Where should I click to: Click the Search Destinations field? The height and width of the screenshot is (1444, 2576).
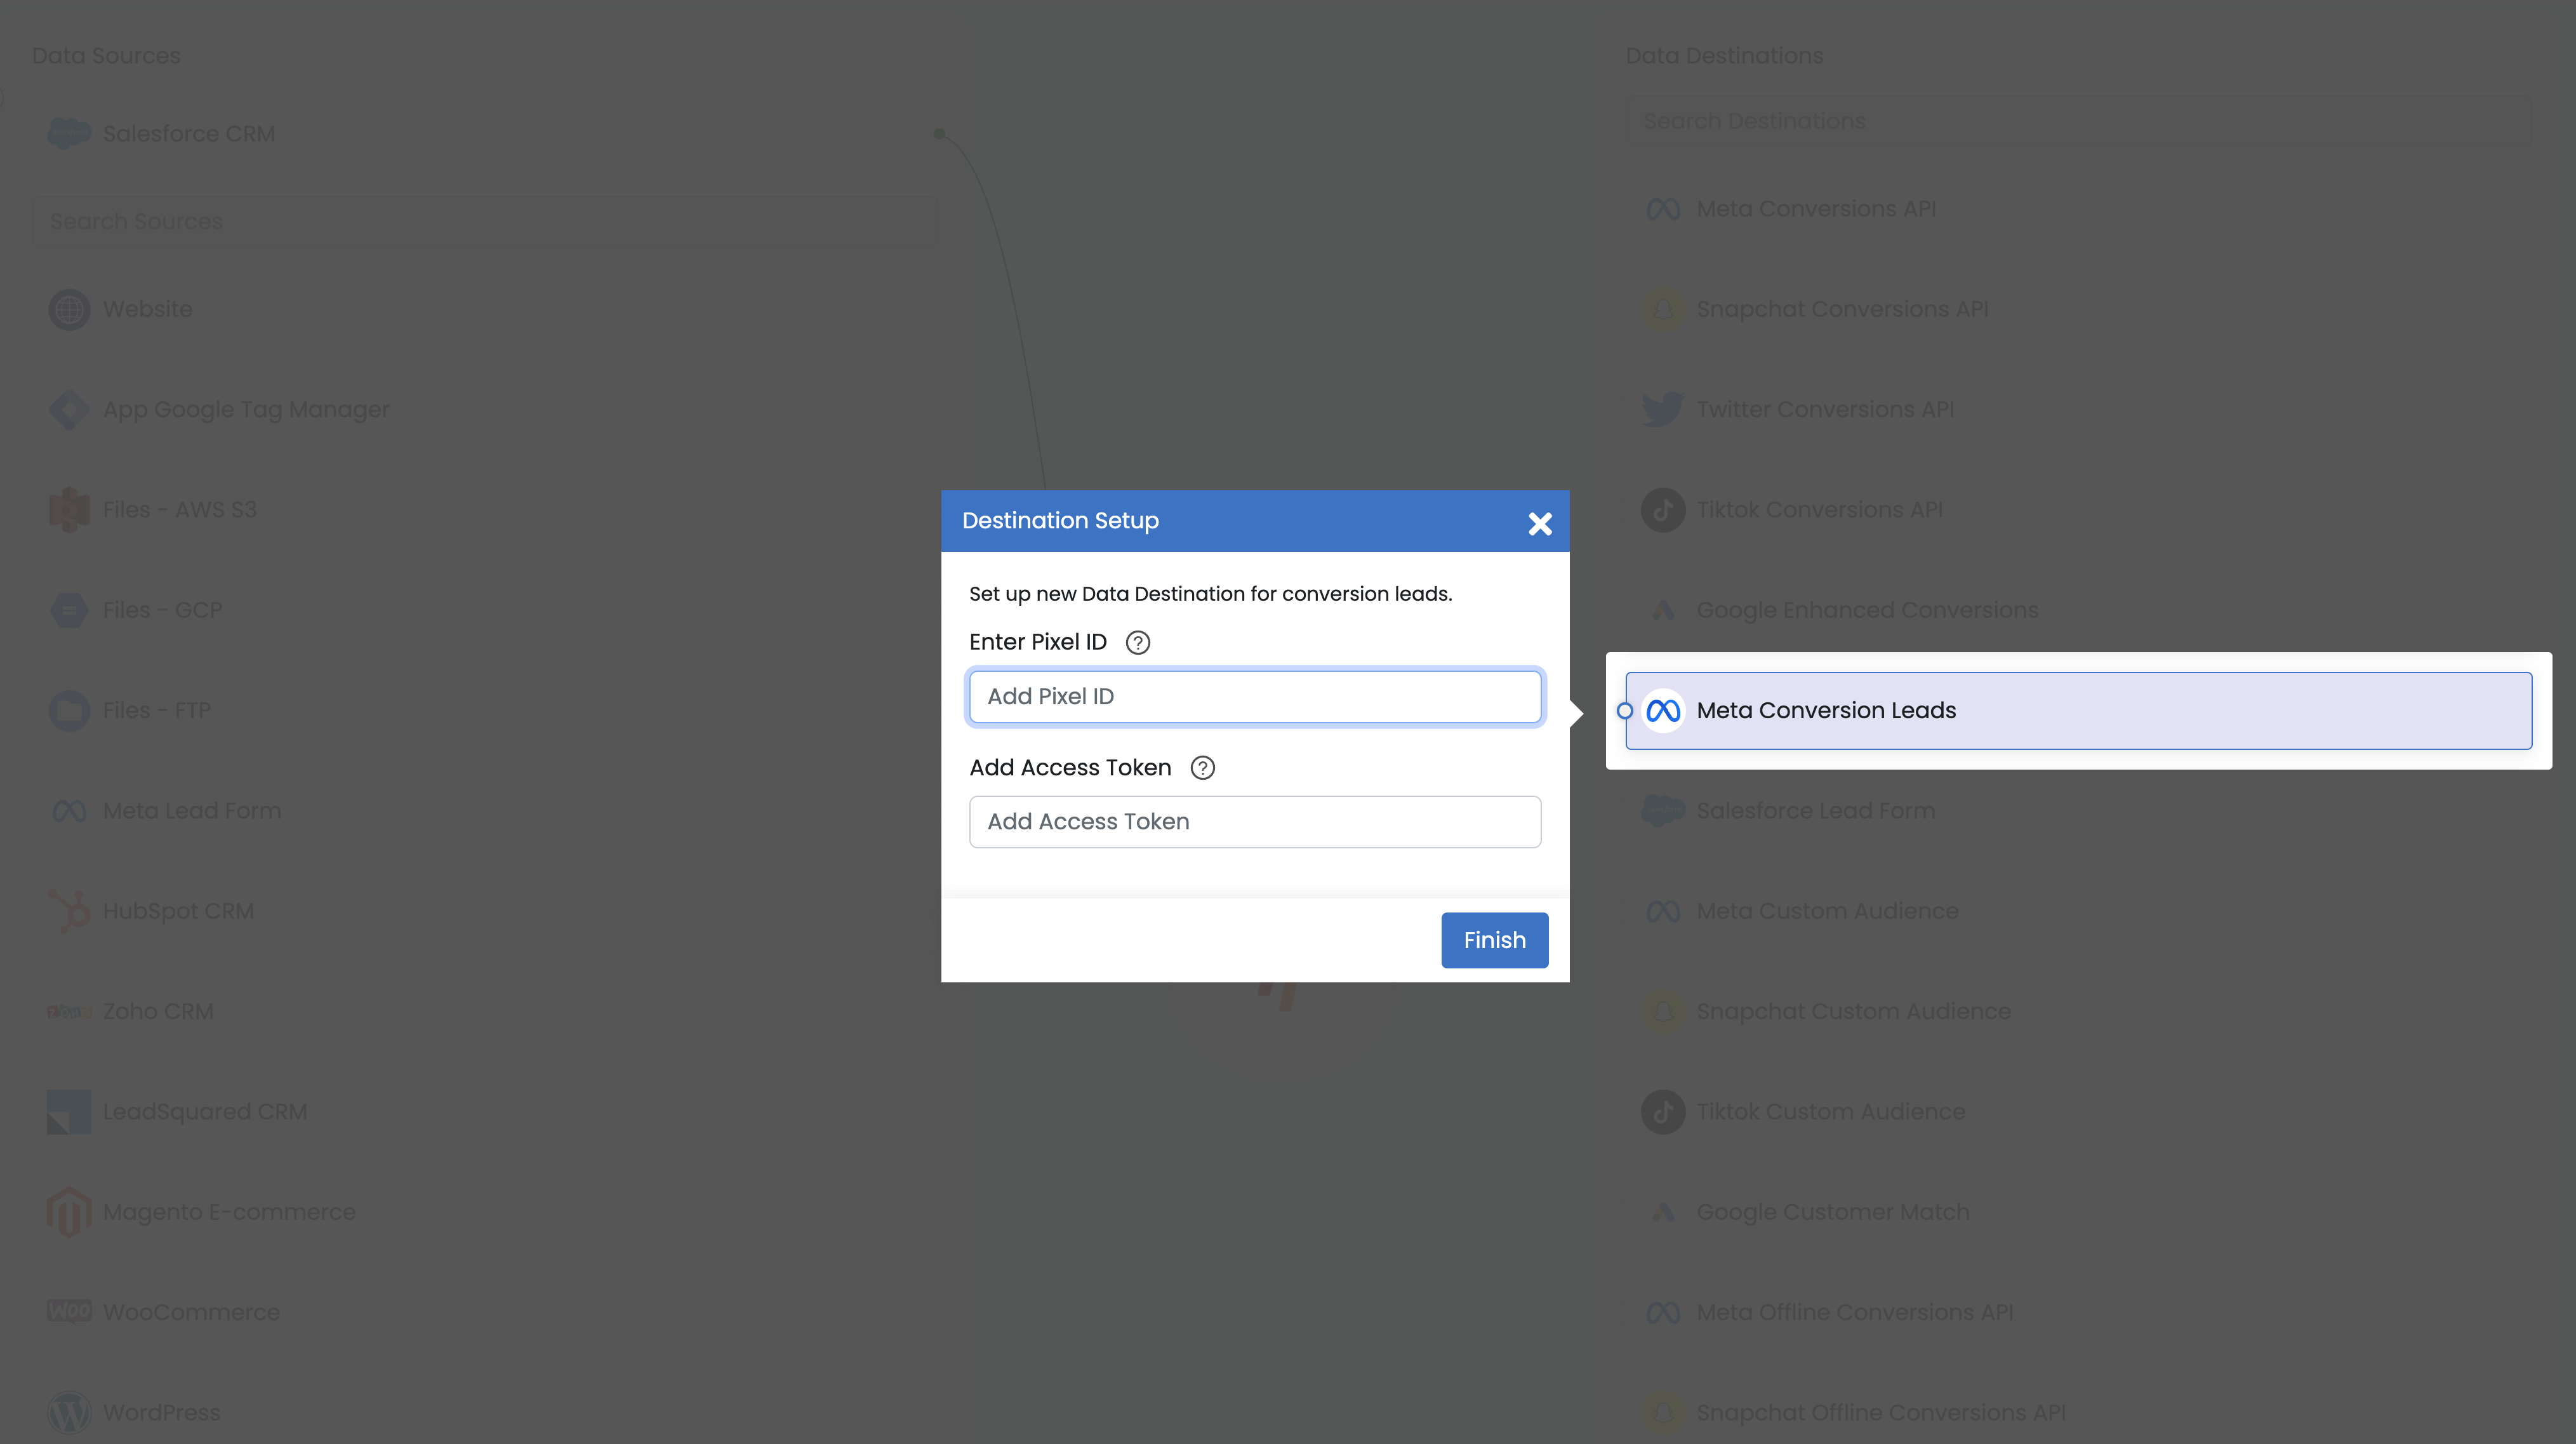tap(2078, 121)
